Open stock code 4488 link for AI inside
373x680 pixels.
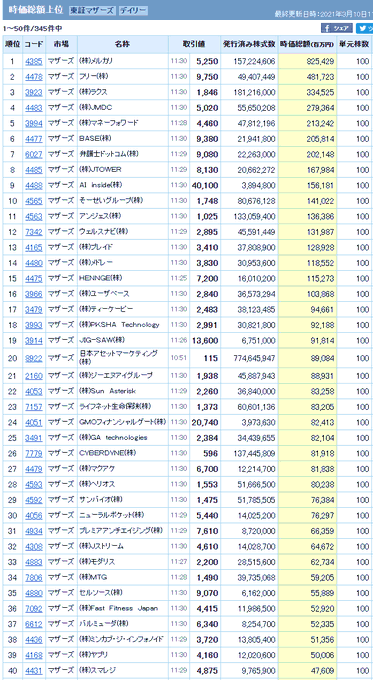click(x=33, y=186)
